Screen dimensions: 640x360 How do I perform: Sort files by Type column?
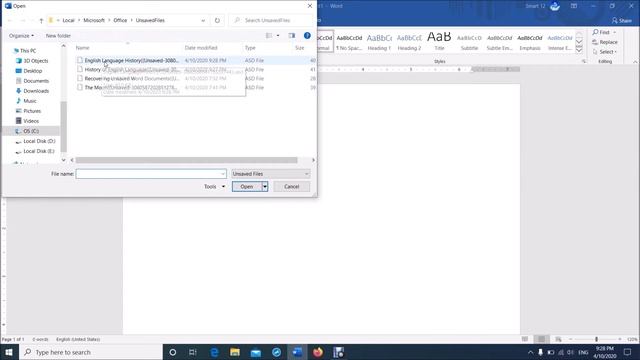[250, 48]
